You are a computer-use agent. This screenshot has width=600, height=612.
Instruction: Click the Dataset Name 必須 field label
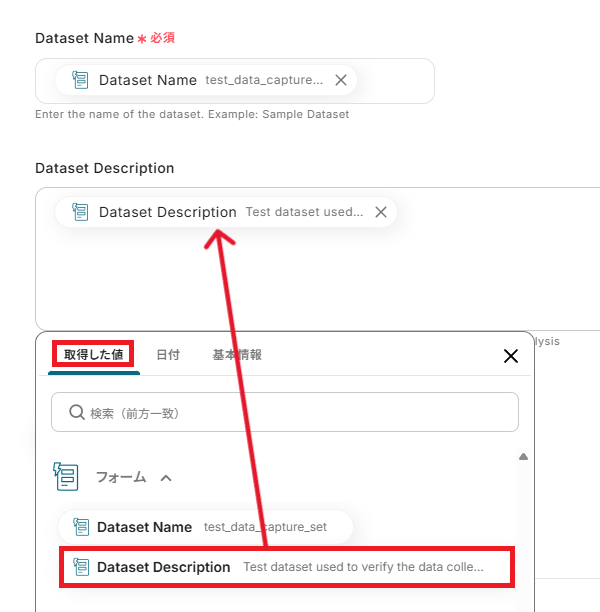[x=105, y=38]
